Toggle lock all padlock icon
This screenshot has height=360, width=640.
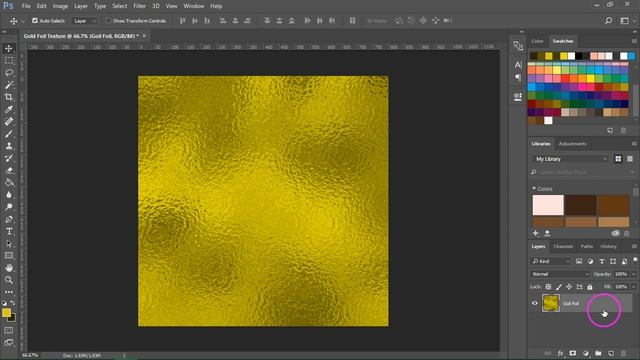[x=589, y=287]
